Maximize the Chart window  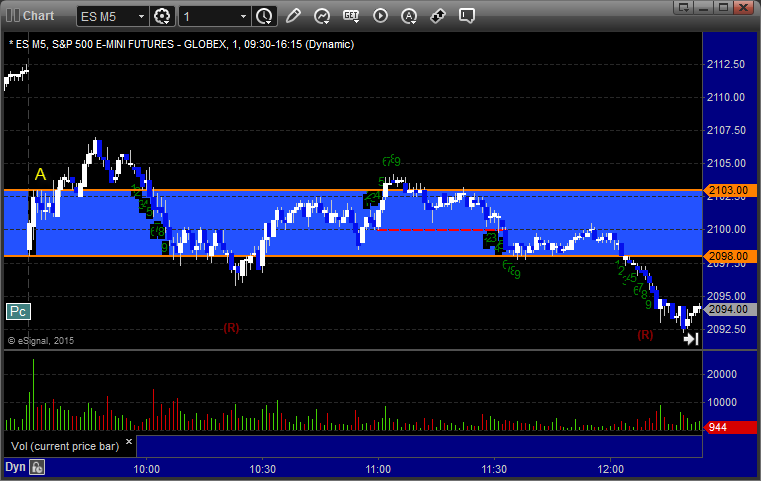coord(723,7)
